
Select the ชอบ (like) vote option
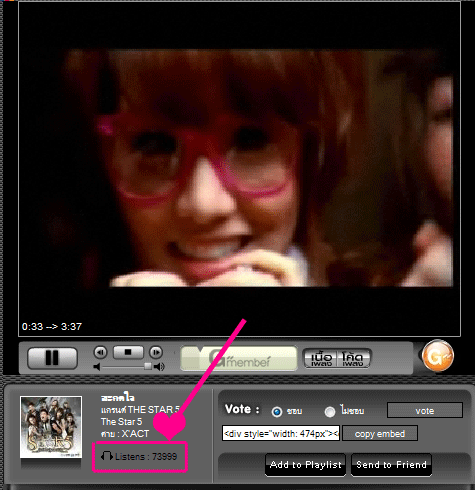[x=277, y=412]
